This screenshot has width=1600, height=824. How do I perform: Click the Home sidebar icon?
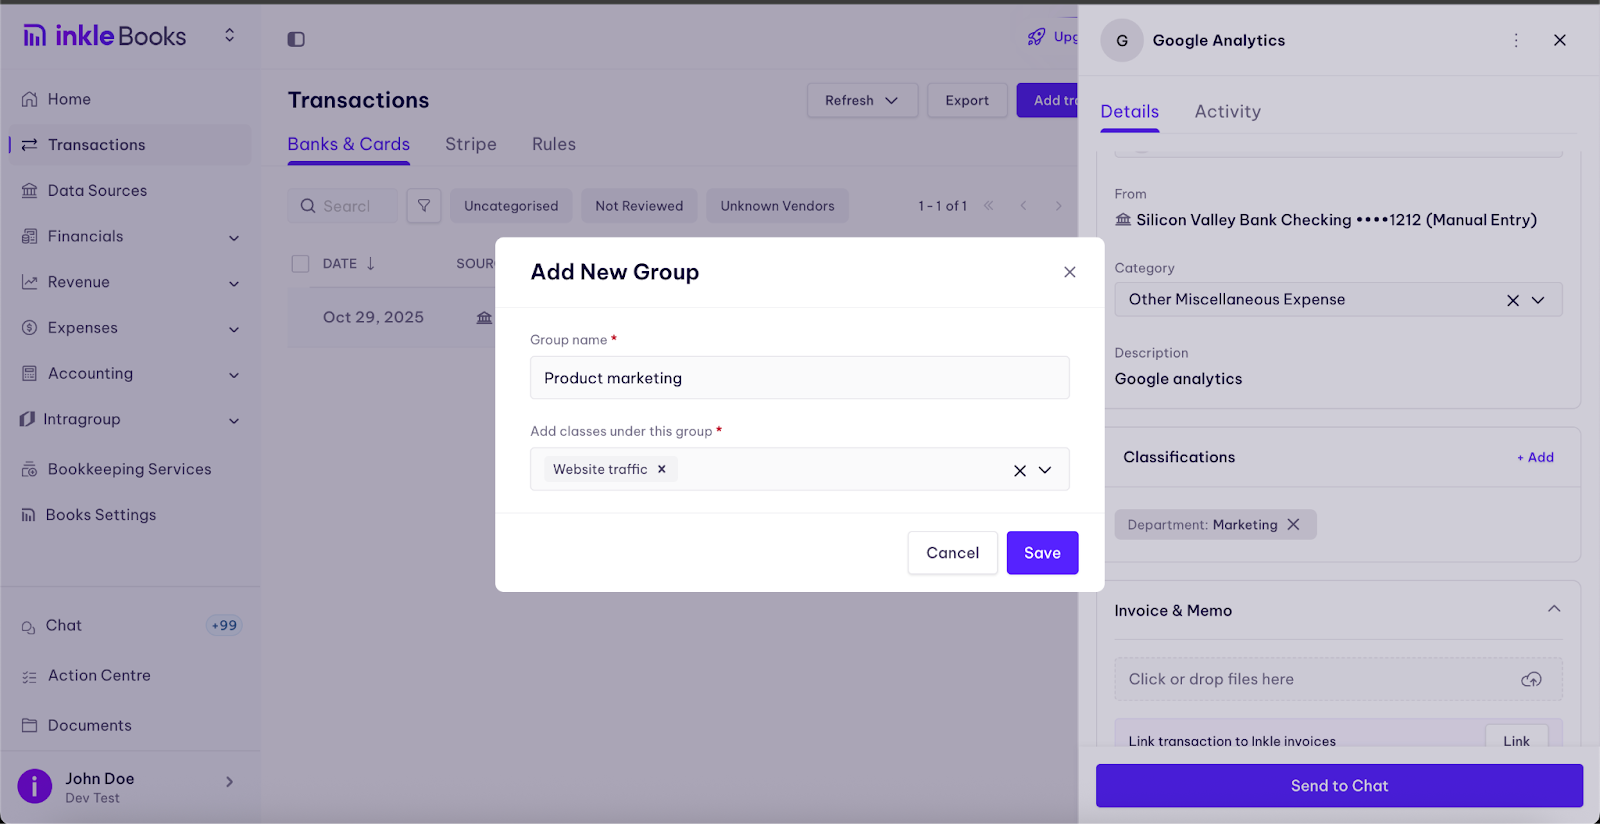click(30, 99)
